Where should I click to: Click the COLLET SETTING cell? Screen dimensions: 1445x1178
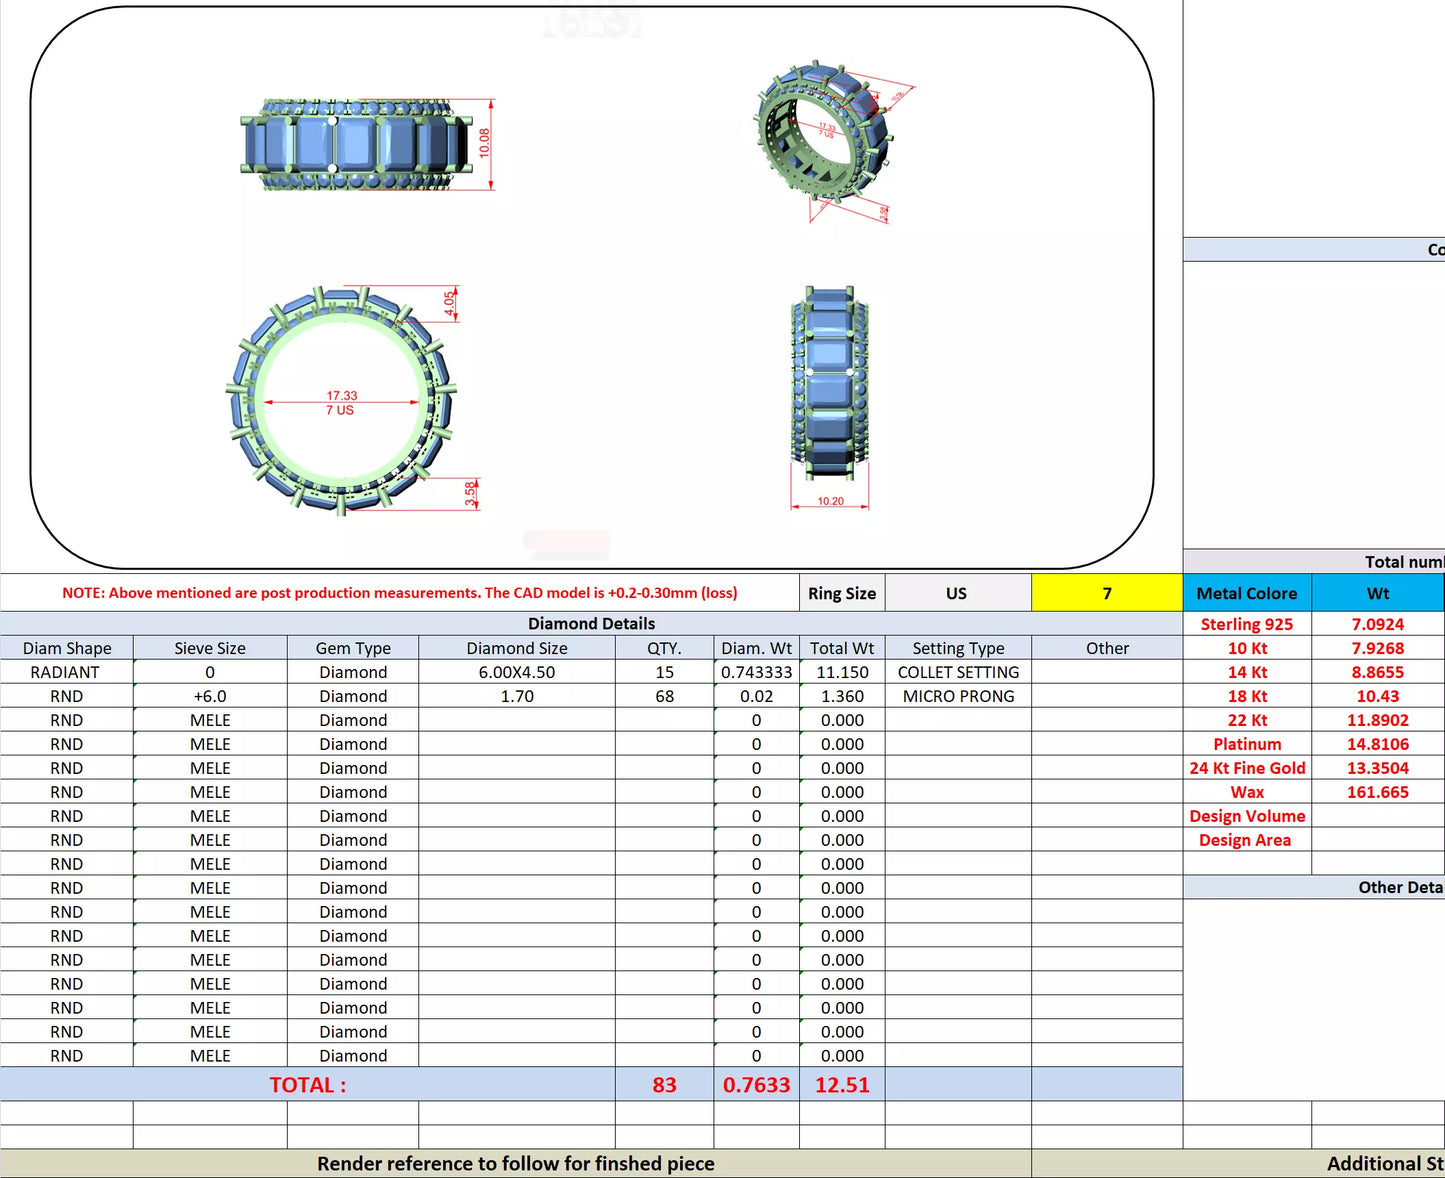tap(958, 672)
